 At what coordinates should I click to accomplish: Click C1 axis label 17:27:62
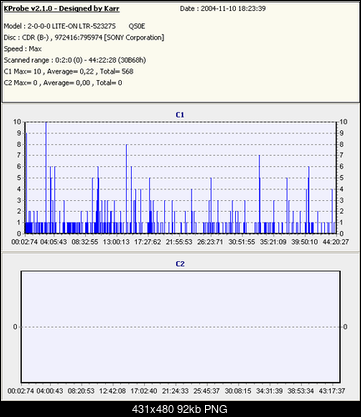point(148,242)
